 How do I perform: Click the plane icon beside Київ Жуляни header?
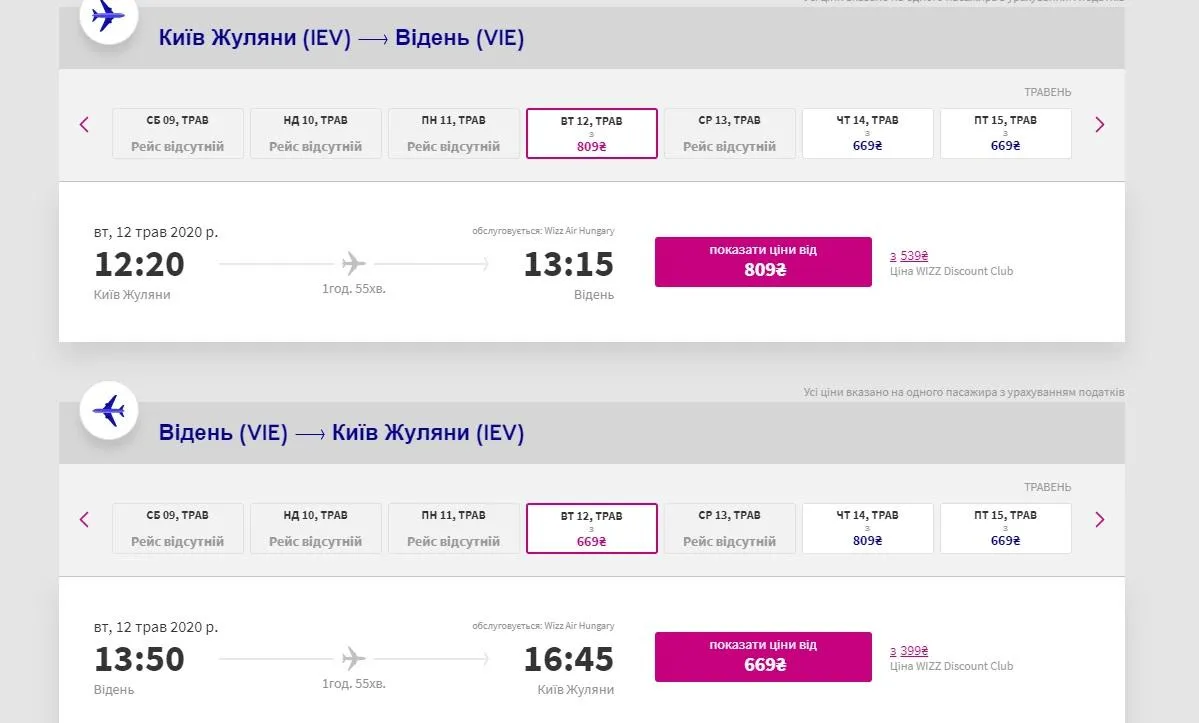click(x=108, y=16)
